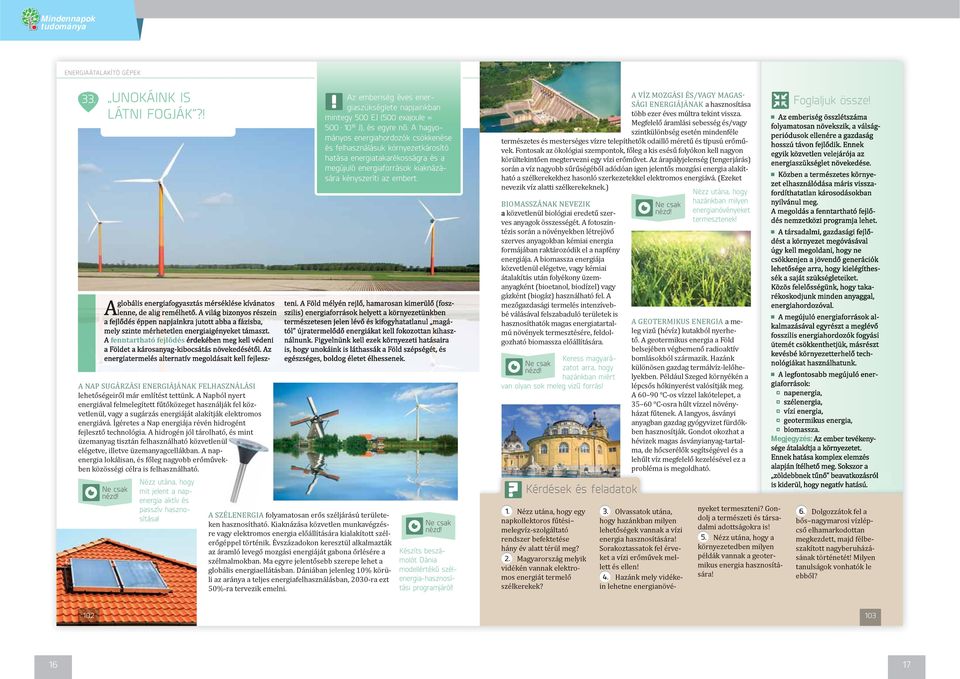Screen dimensions: 960x679
Task: Click the vízi energia list item
Action: (803, 411)
